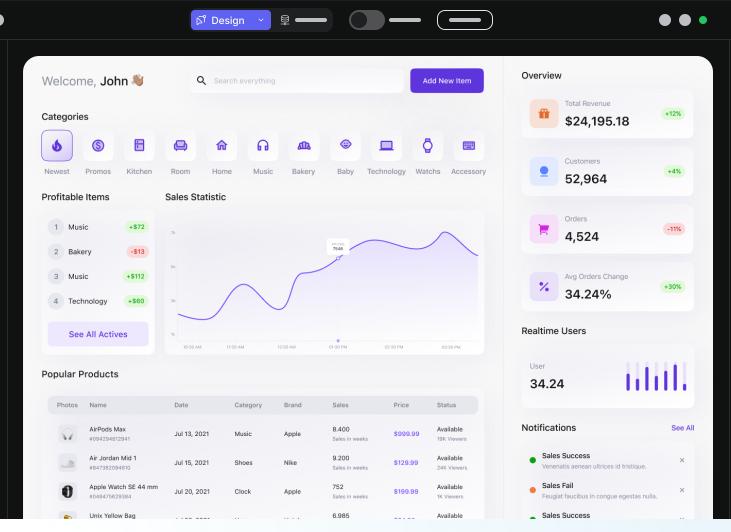Dismiss the first Sales Success notification
This screenshot has height=532, width=731.
tap(682, 460)
